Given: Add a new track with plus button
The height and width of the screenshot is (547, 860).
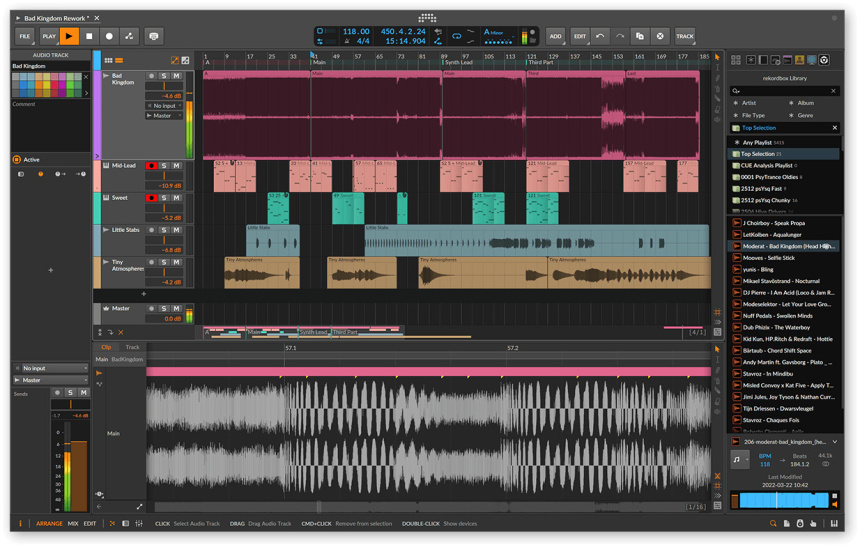Looking at the screenshot, I should click(144, 294).
